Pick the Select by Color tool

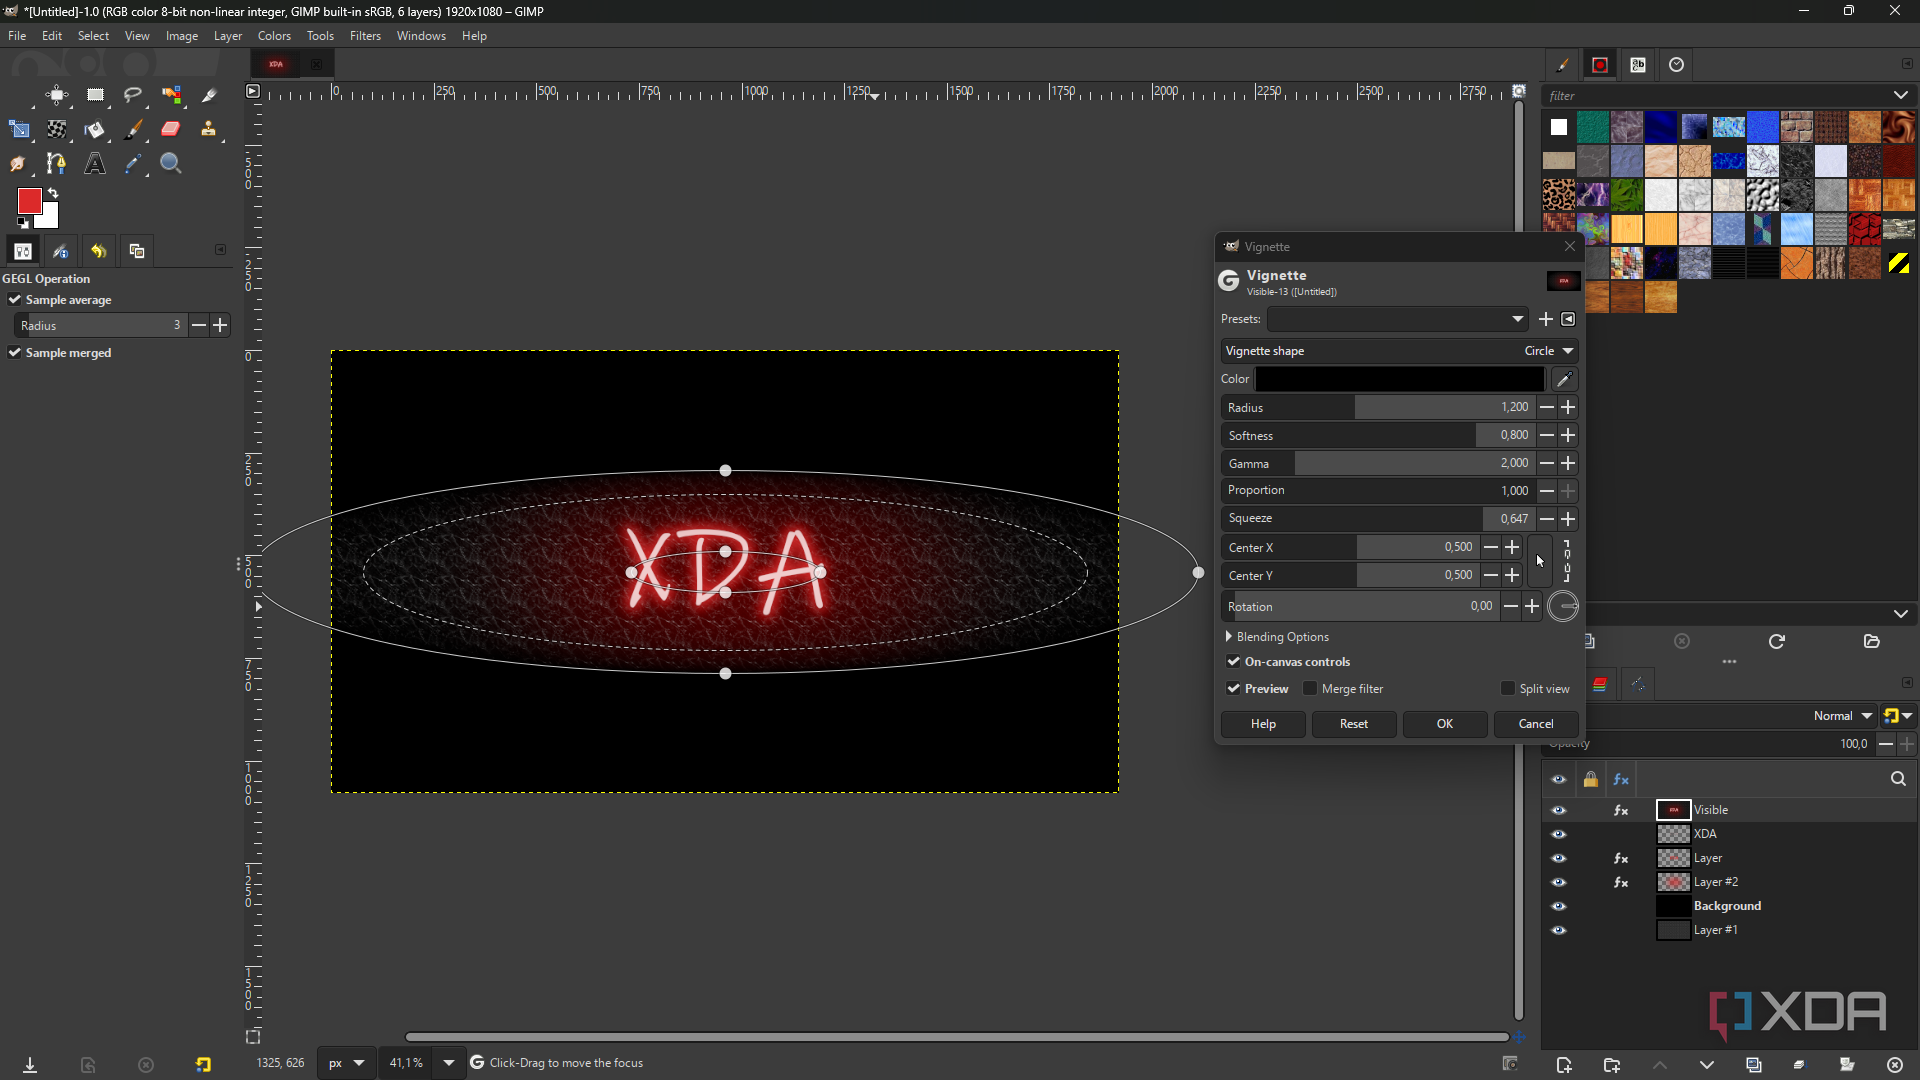tap(172, 96)
